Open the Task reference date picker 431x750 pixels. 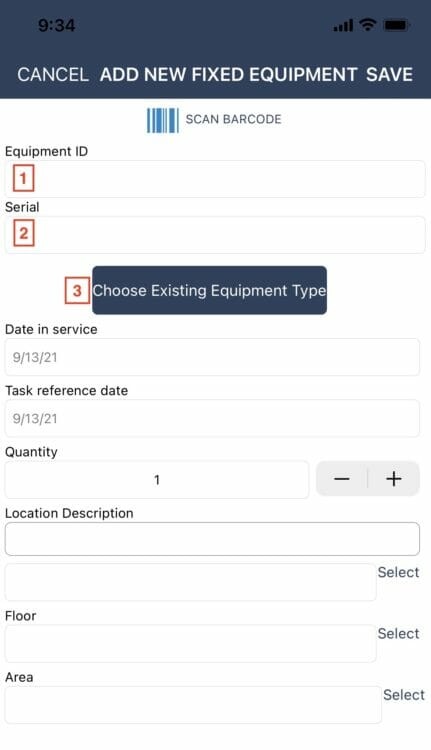(212, 419)
